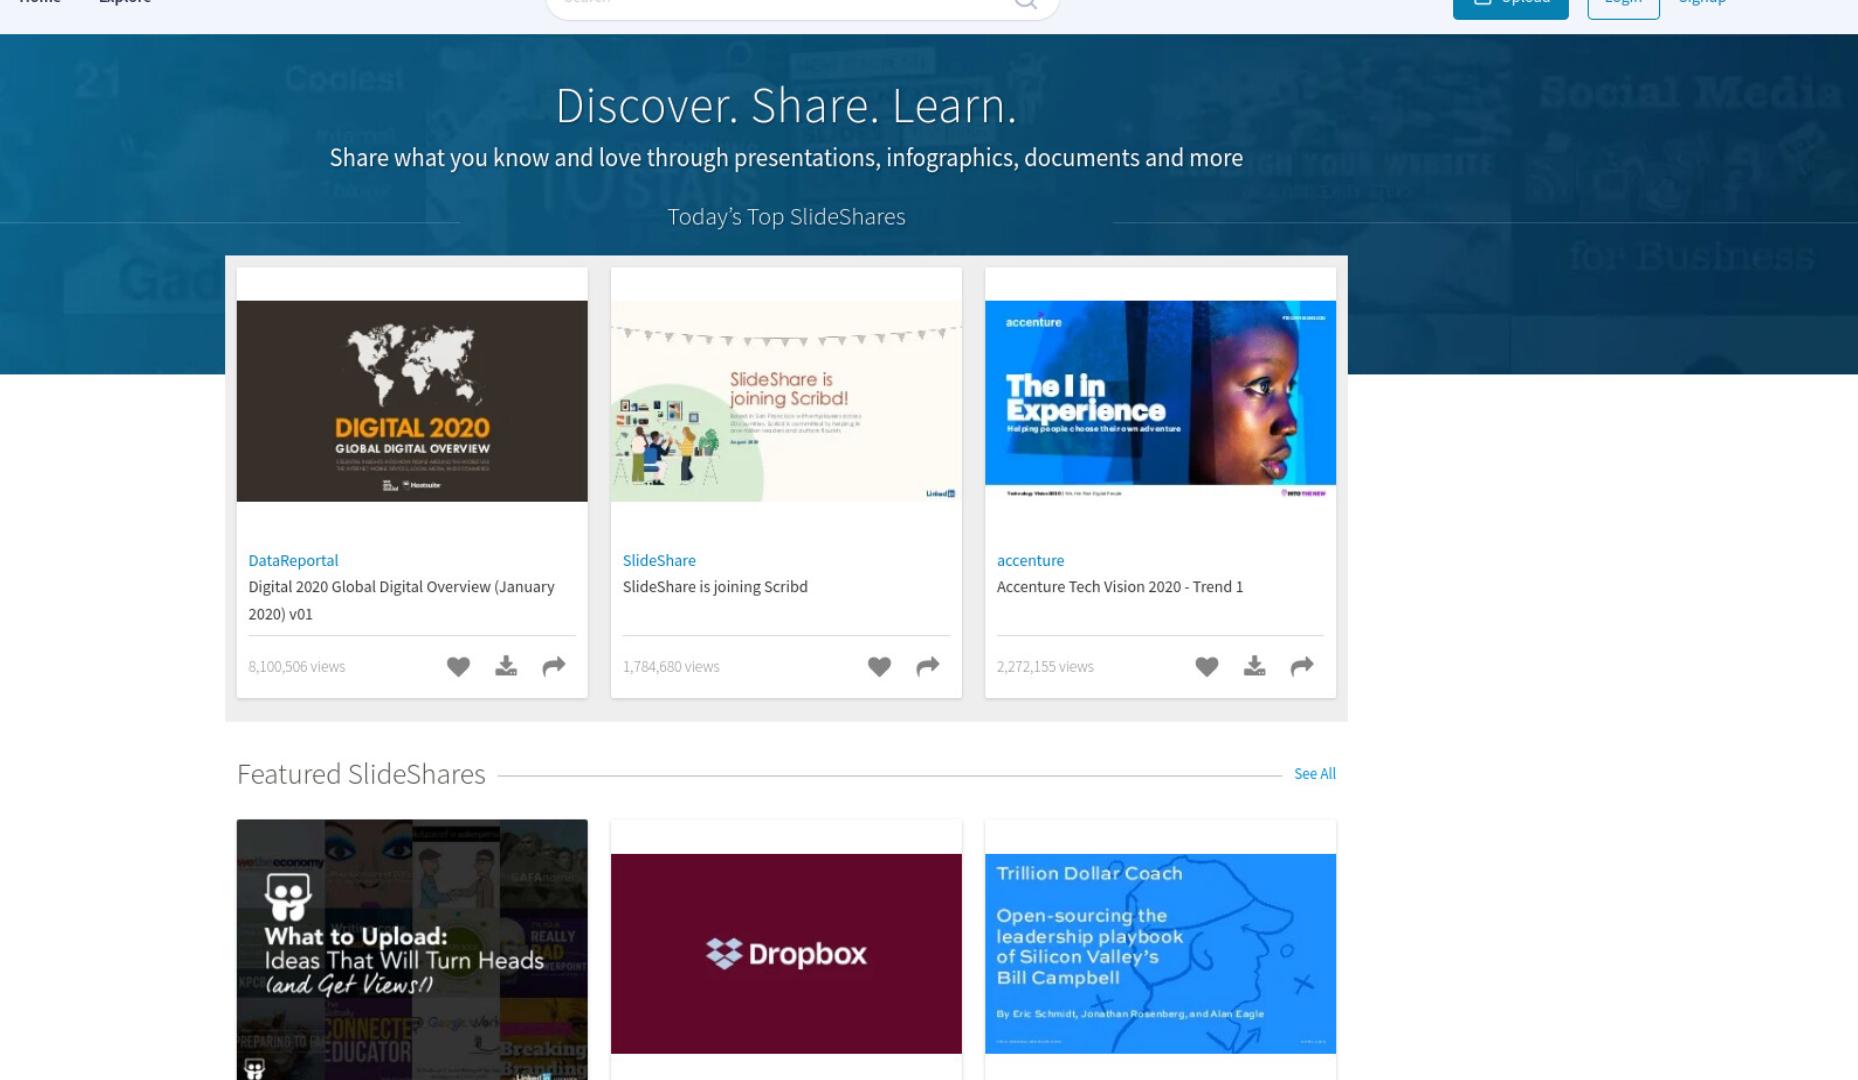Open the Digital 2020 world map thumbnail
1858x1080 pixels.
point(412,401)
